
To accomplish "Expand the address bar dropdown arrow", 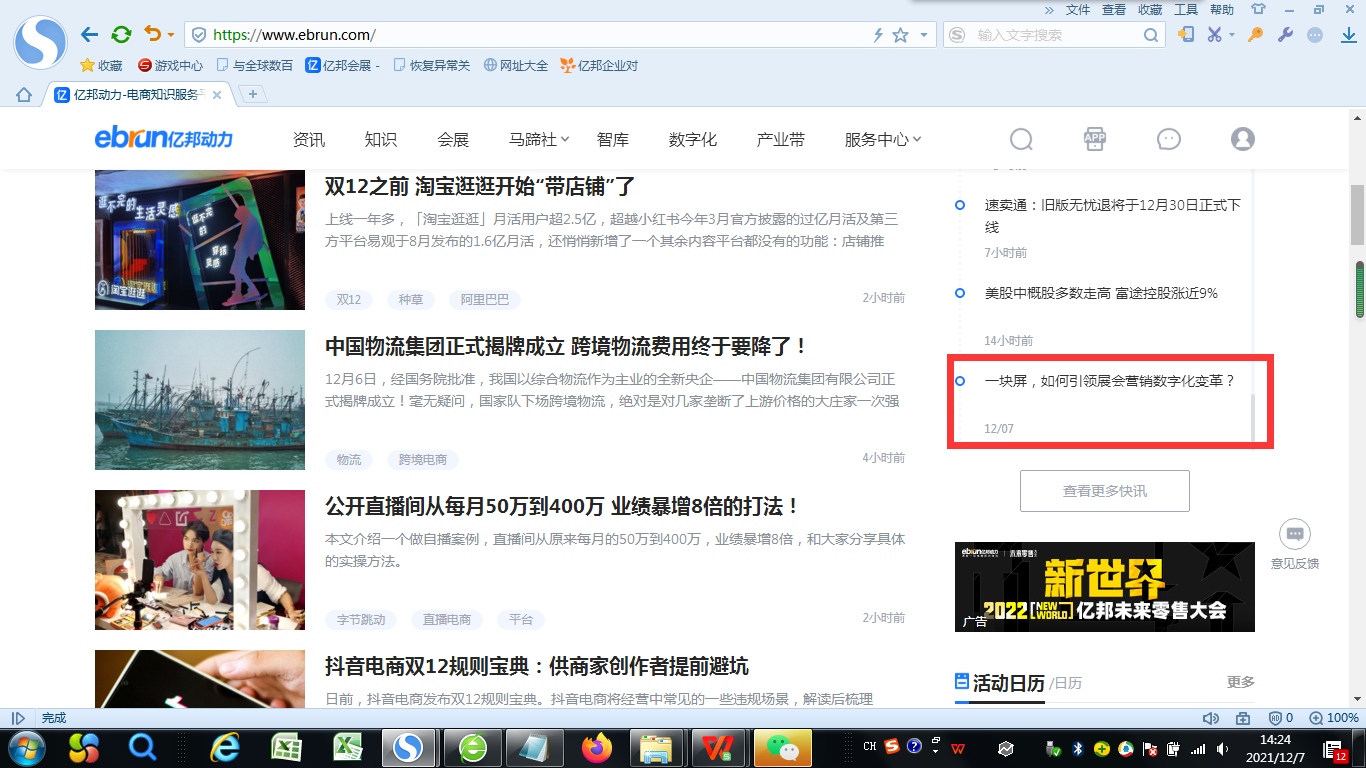I will [x=924, y=35].
